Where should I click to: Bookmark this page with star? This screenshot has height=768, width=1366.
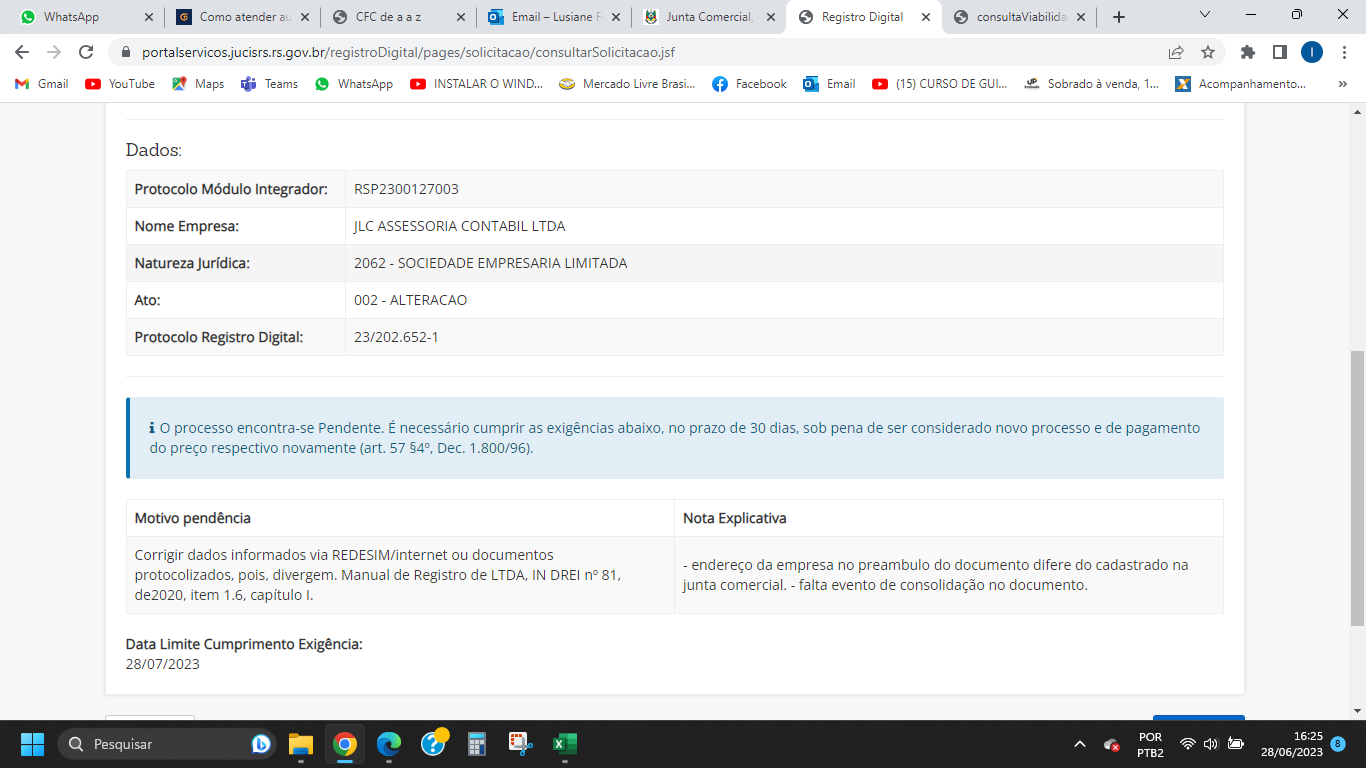[1208, 52]
